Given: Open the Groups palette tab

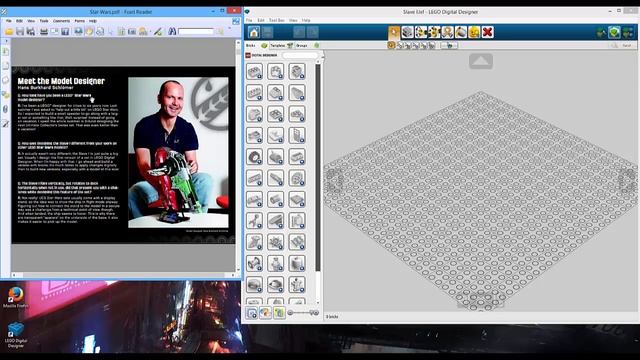Looking at the screenshot, I should click(x=307, y=45).
